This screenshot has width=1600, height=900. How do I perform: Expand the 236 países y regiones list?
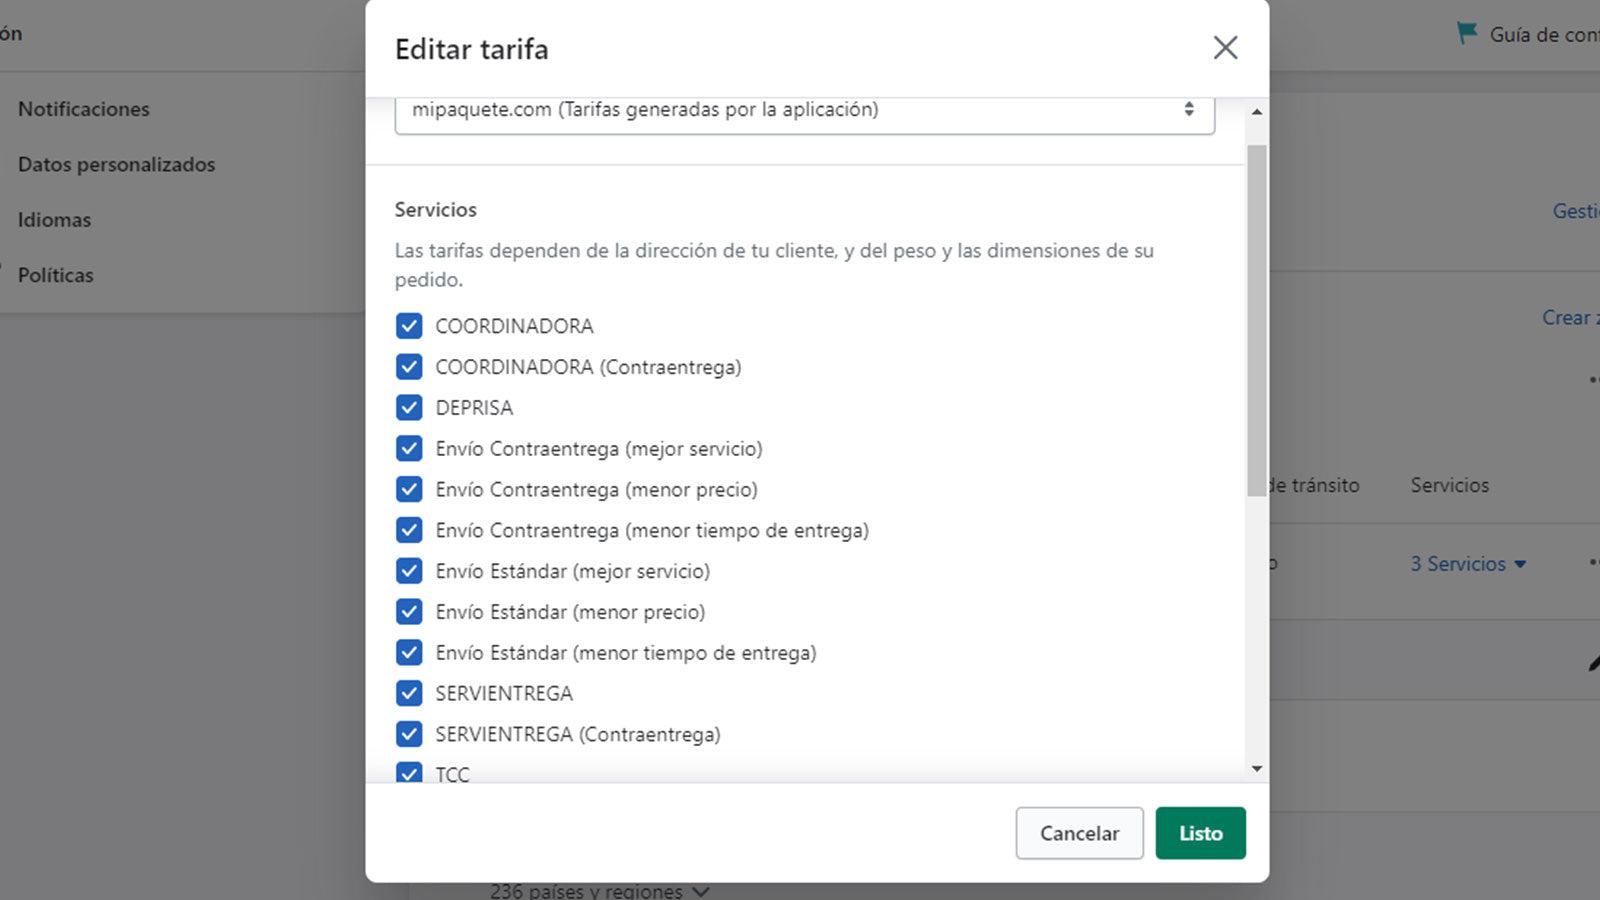[x=598, y=890]
